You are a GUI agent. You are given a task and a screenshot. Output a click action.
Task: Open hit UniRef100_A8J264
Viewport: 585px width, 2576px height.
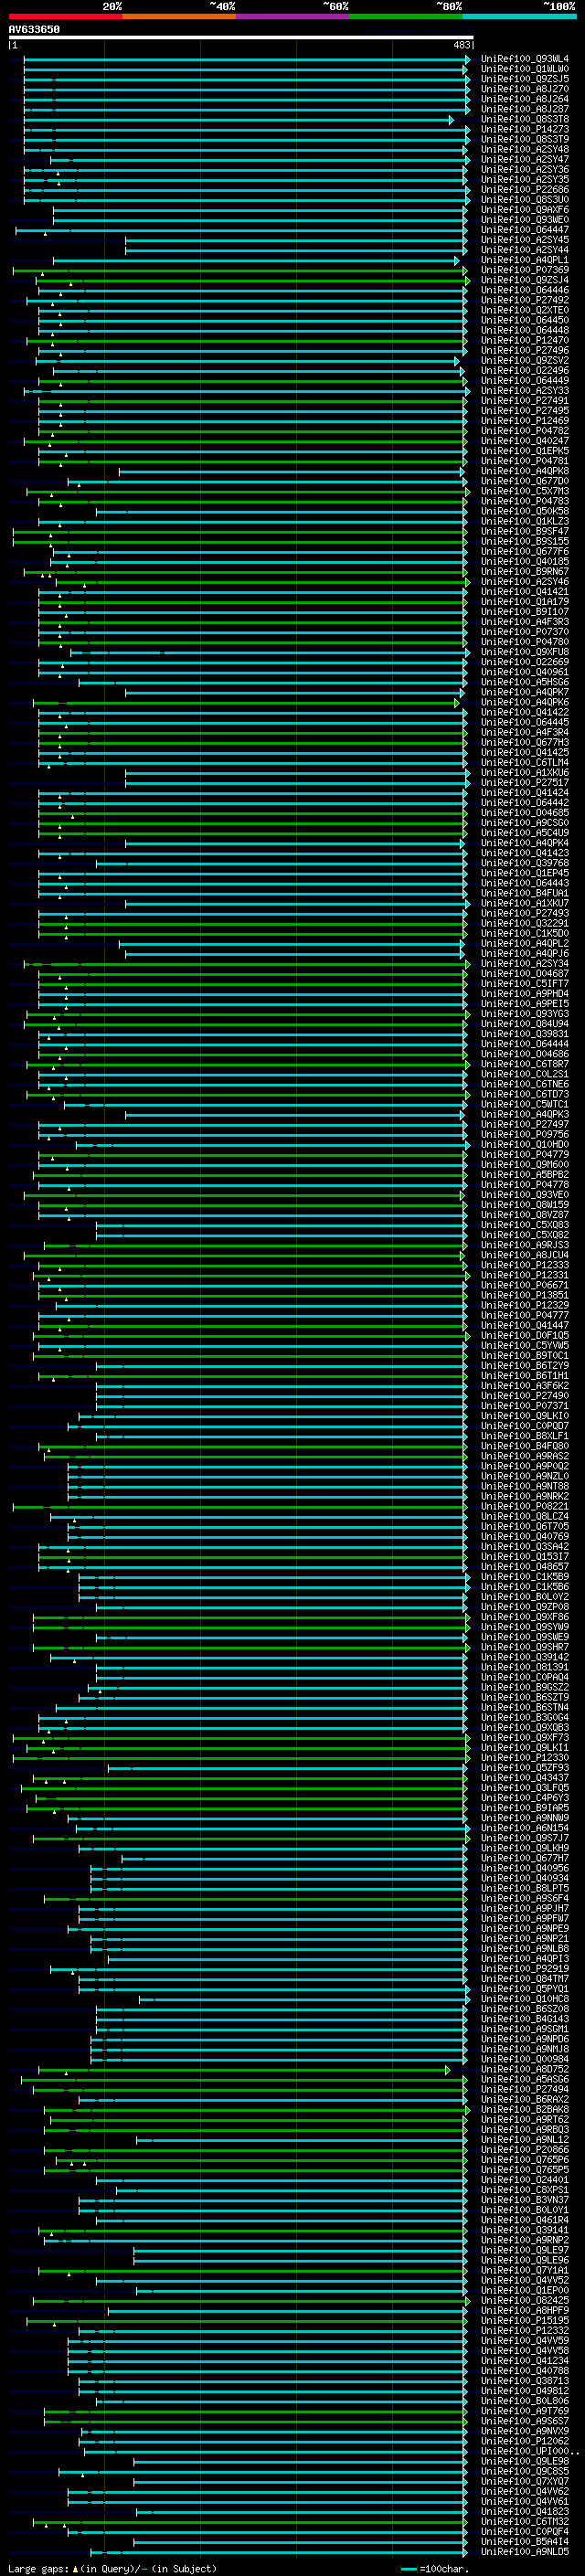(525, 99)
